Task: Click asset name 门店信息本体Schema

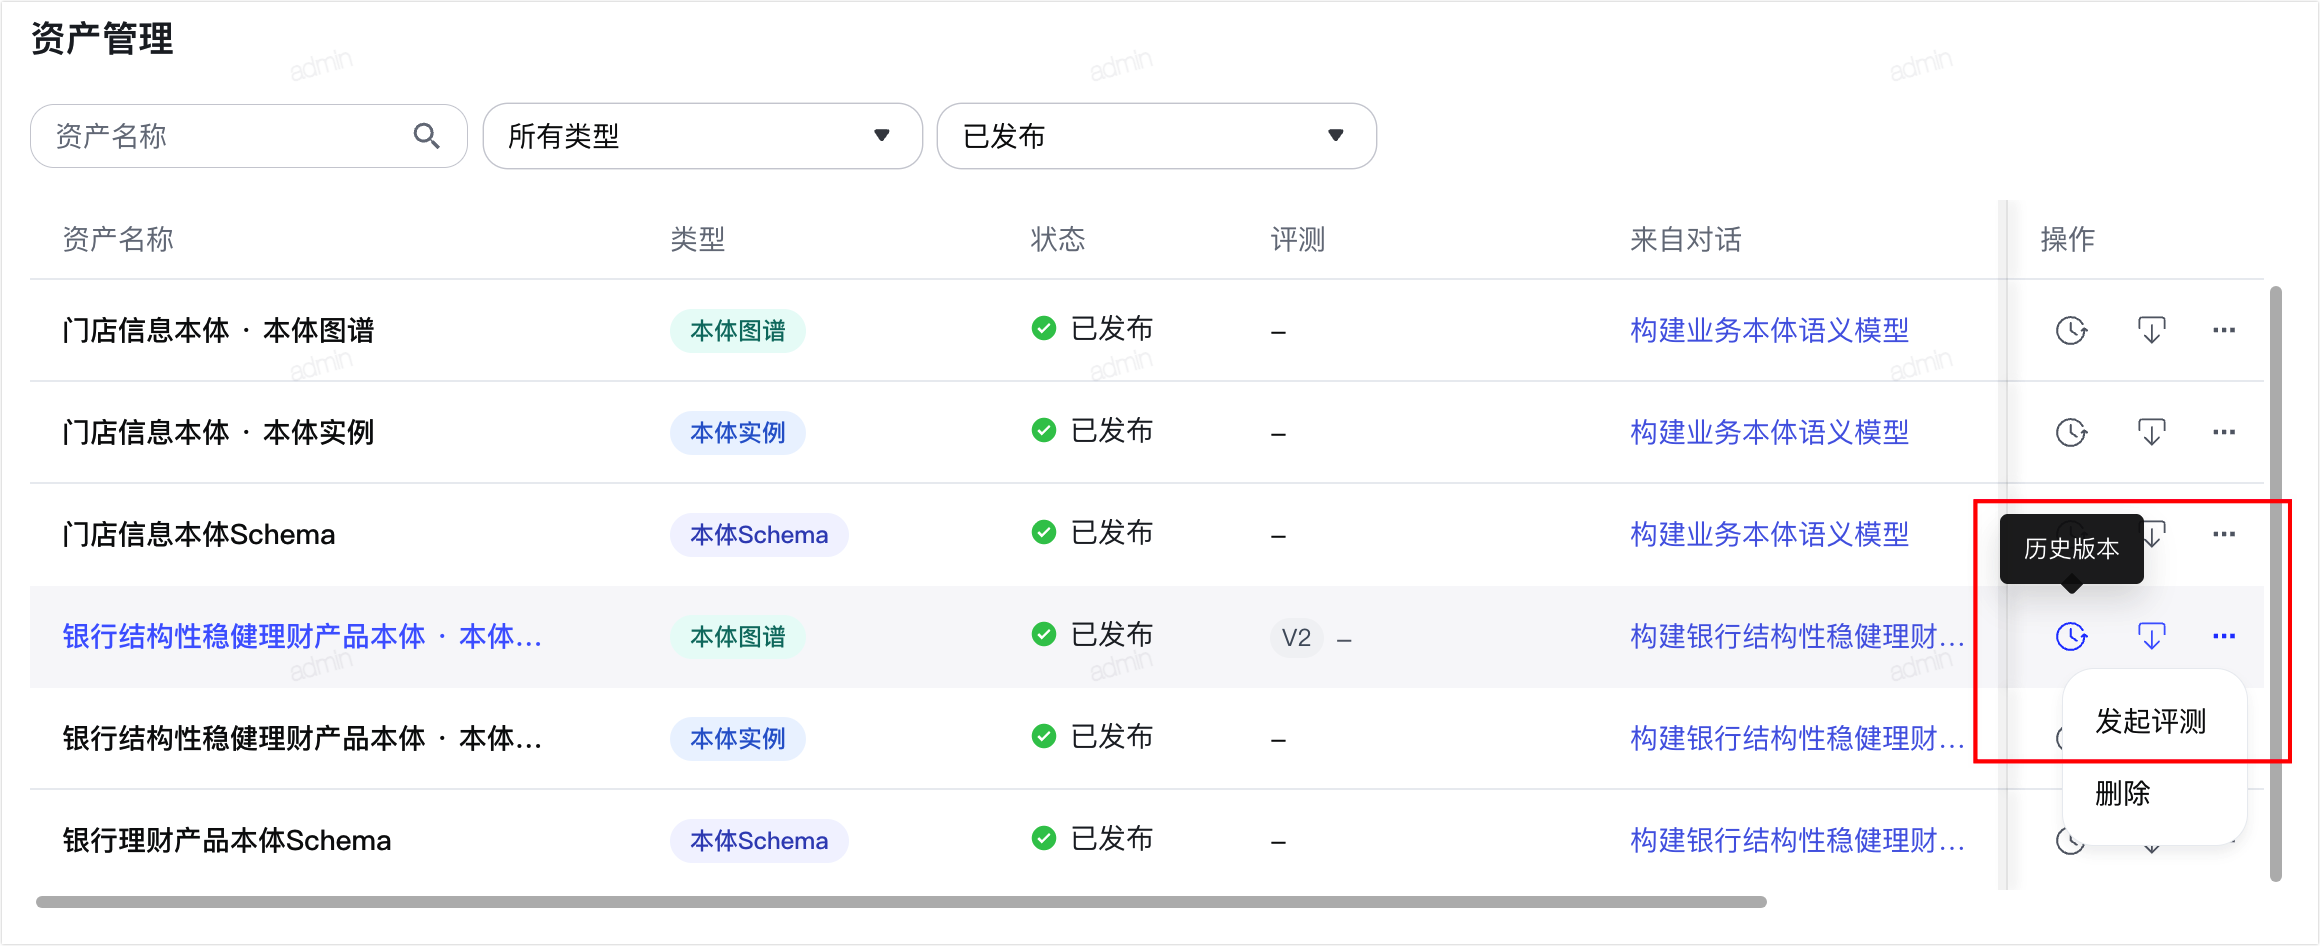Action: point(198,534)
